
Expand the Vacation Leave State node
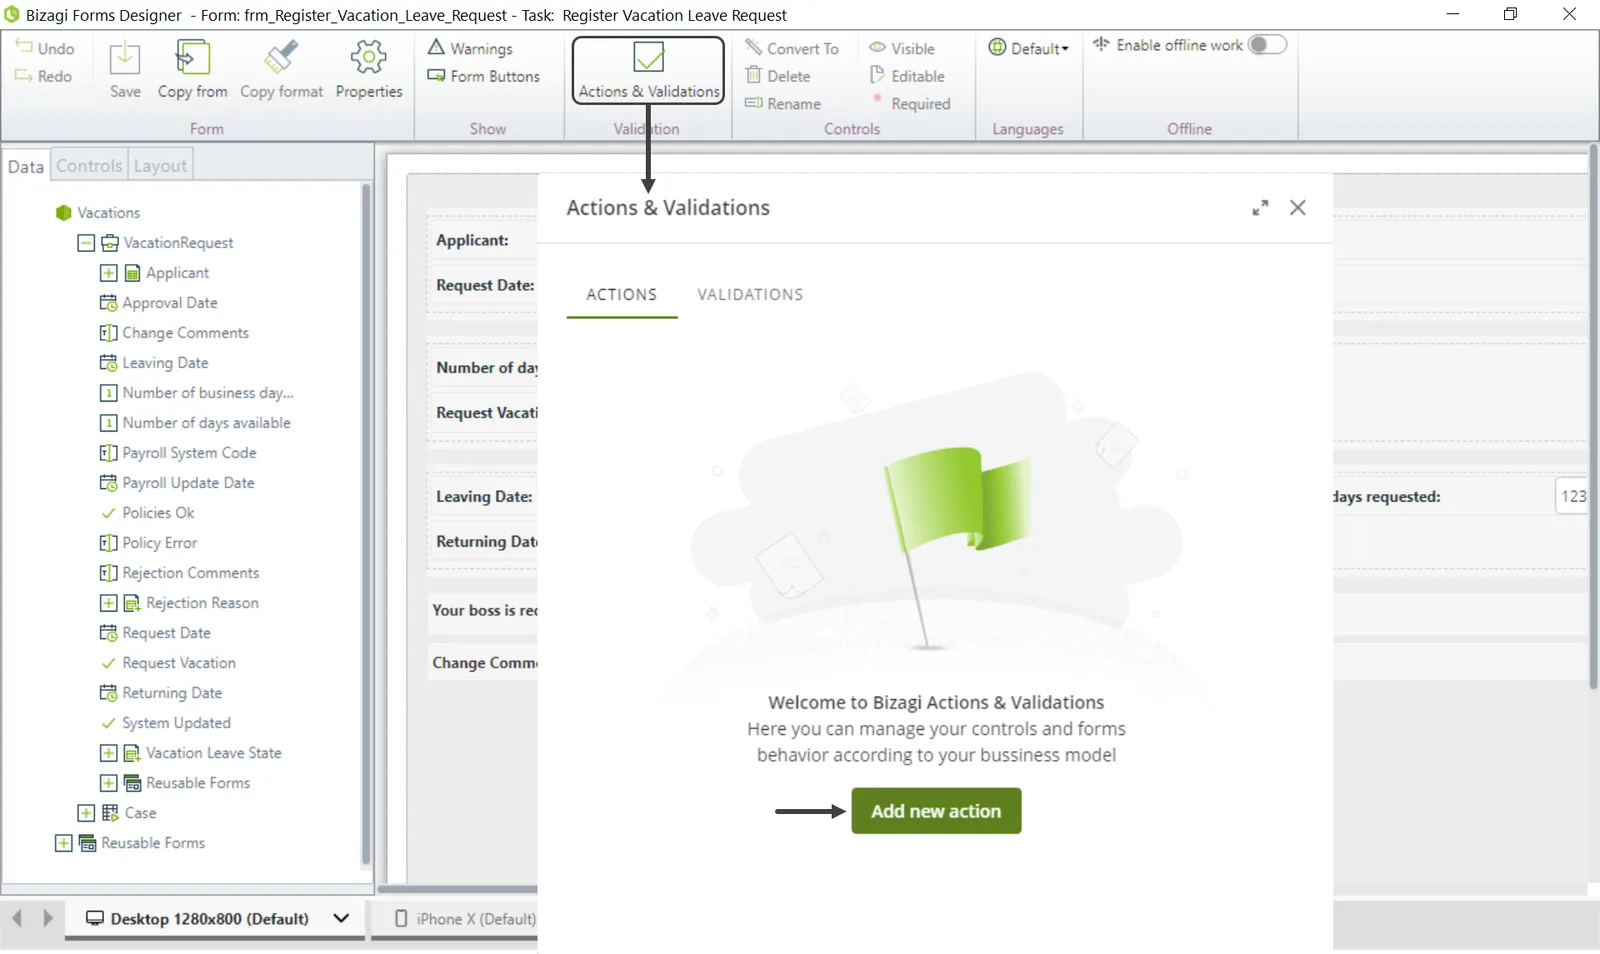pos(108,753)
